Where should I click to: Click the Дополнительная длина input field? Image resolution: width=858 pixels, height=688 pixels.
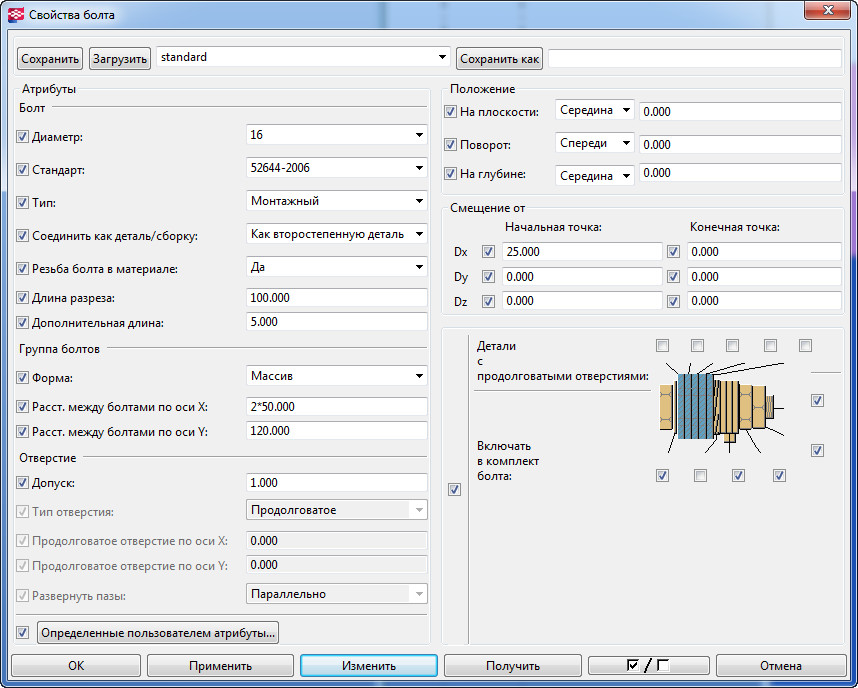pos(337,322)
